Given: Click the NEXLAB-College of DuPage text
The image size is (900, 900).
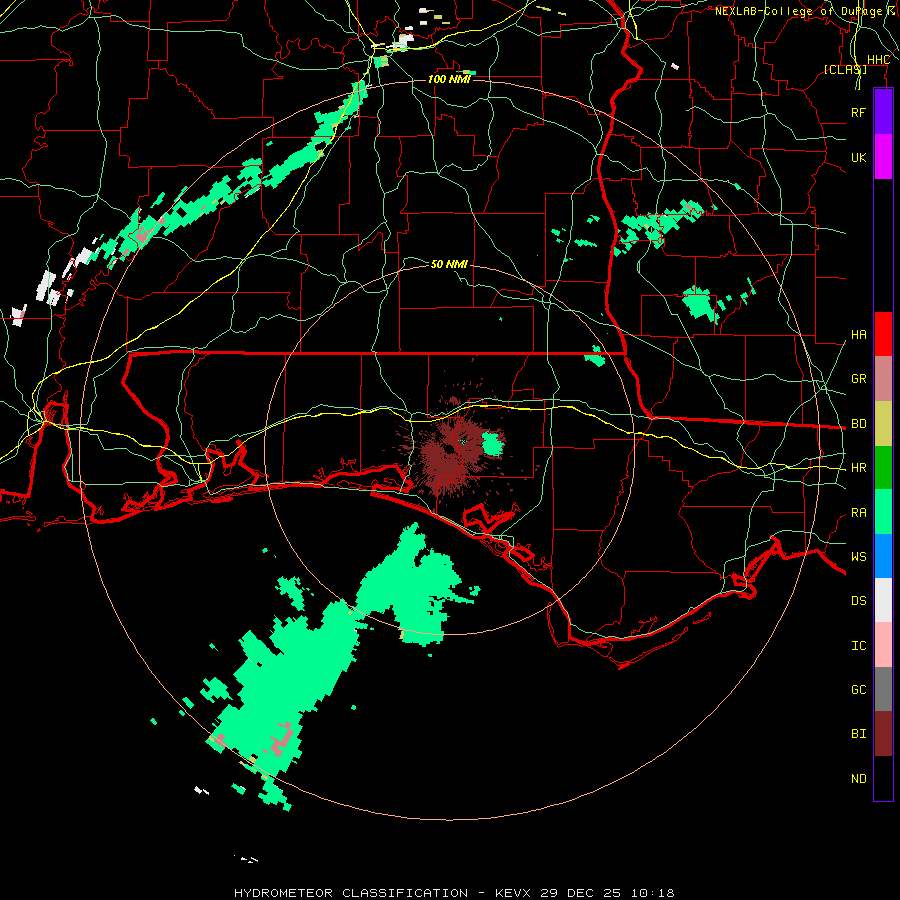Looking at the screenshot, I should click(x=798, y=11).
